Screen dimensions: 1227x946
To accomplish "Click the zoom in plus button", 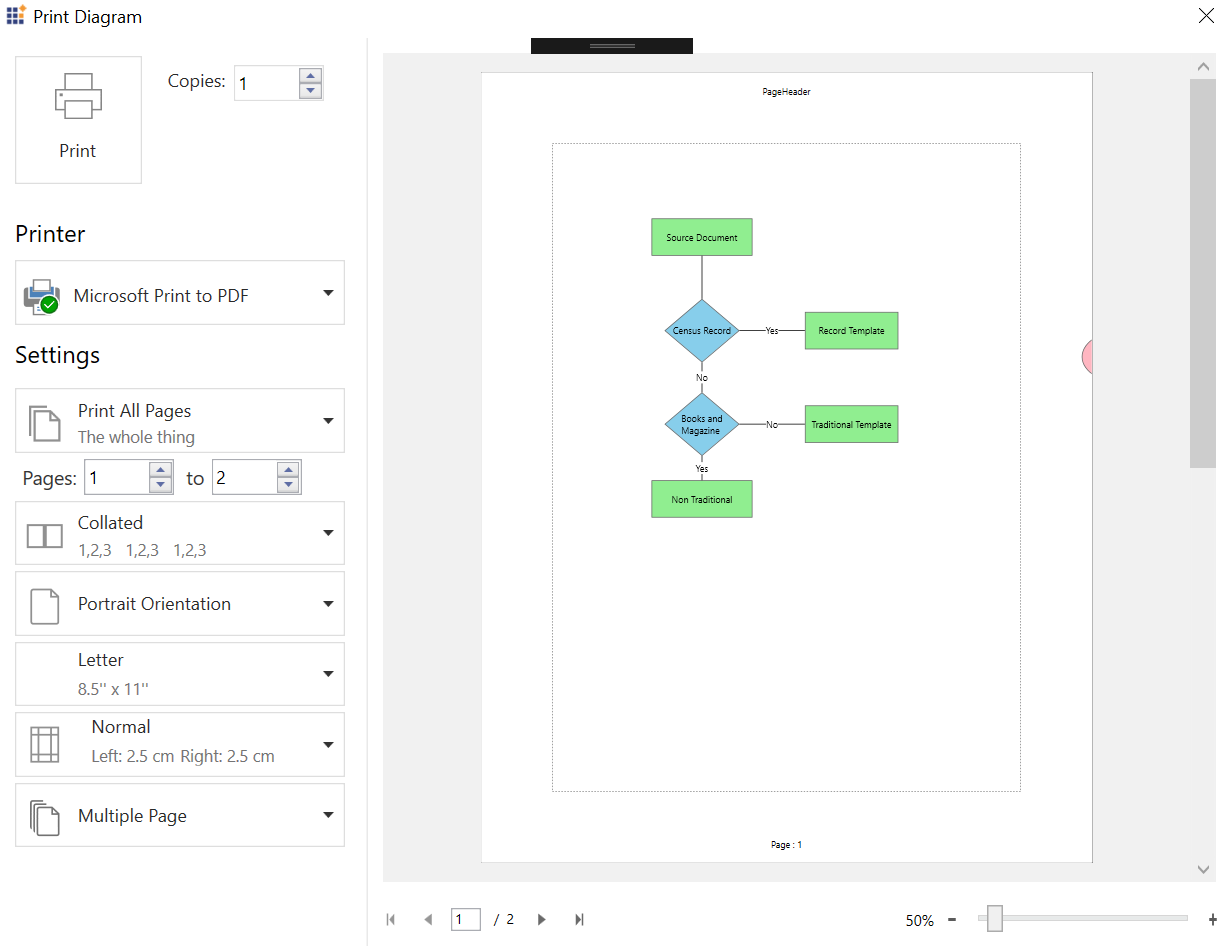I will tap(1212, 919).
